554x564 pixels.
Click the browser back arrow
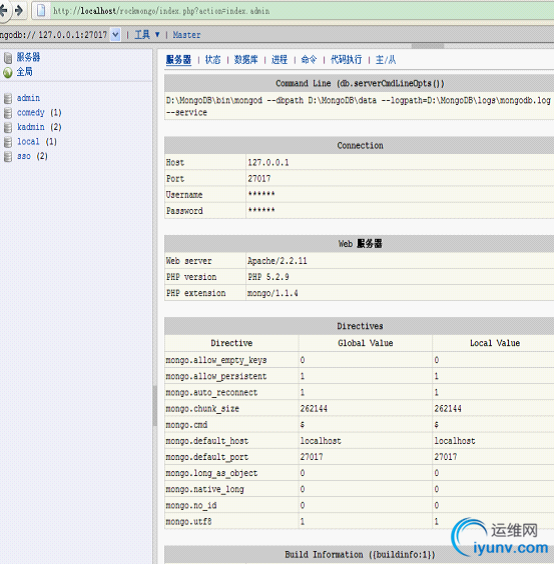[x=3, y=10]
